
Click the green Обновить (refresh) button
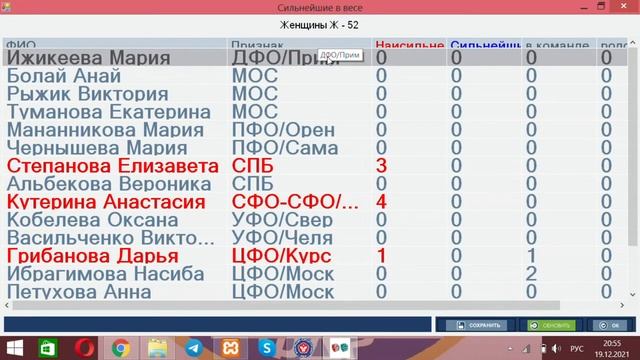point(551,325)
